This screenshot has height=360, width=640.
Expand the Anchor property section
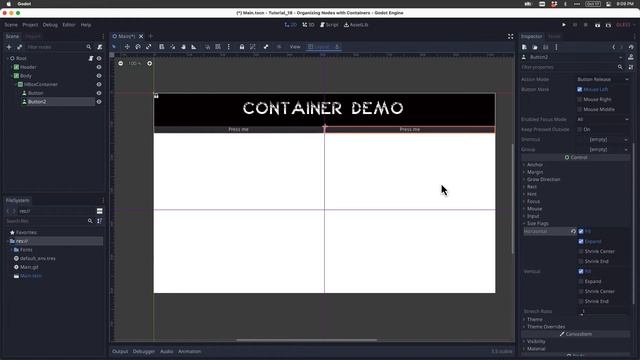(x=535, y=164)
